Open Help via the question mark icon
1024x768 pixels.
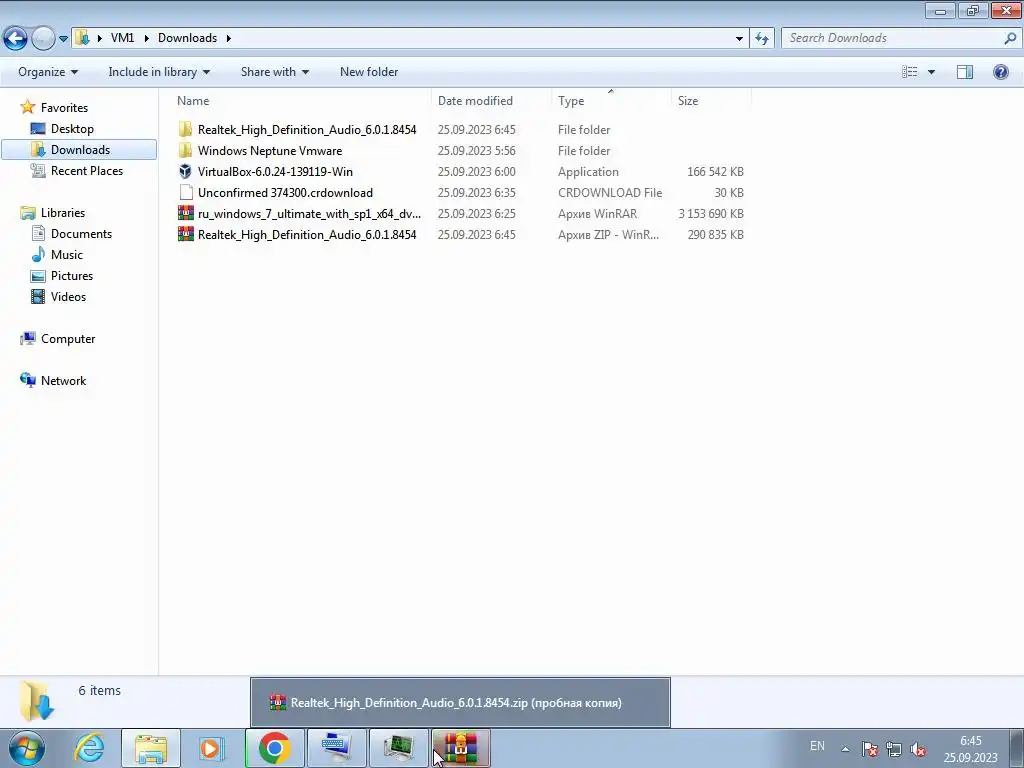(1000, 72)
